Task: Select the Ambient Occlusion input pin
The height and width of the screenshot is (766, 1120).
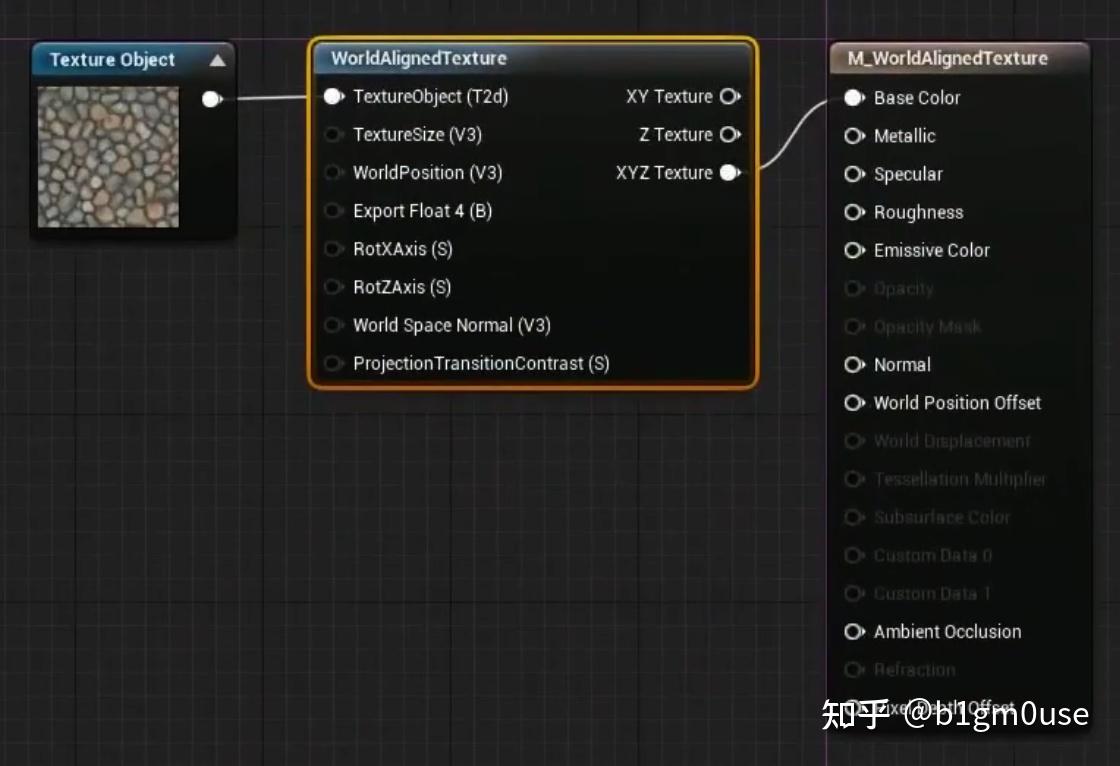Action: (853, 632)
